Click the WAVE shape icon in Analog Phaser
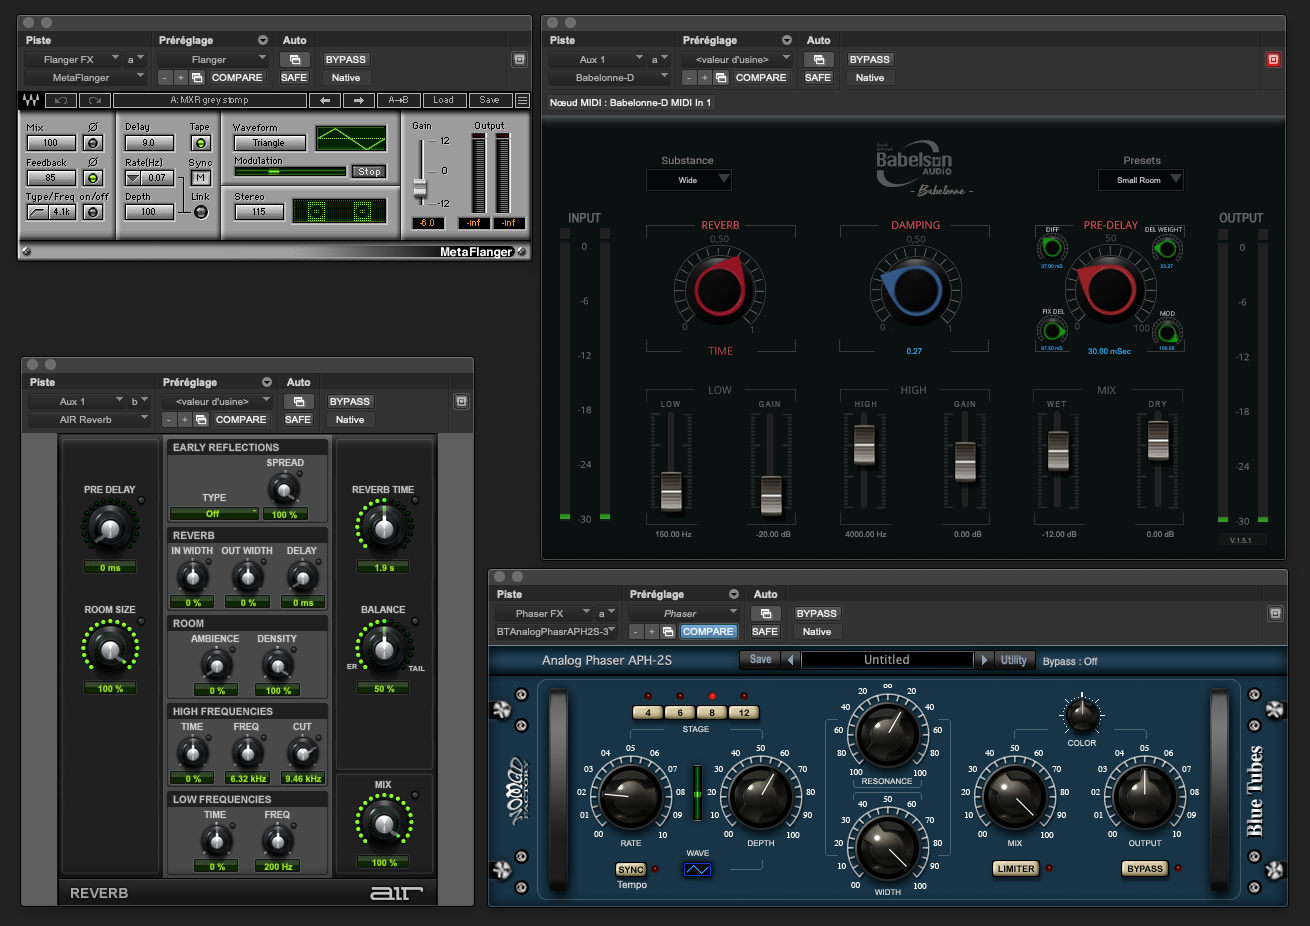Viewport: 1310px width, 926px height. 697,870
